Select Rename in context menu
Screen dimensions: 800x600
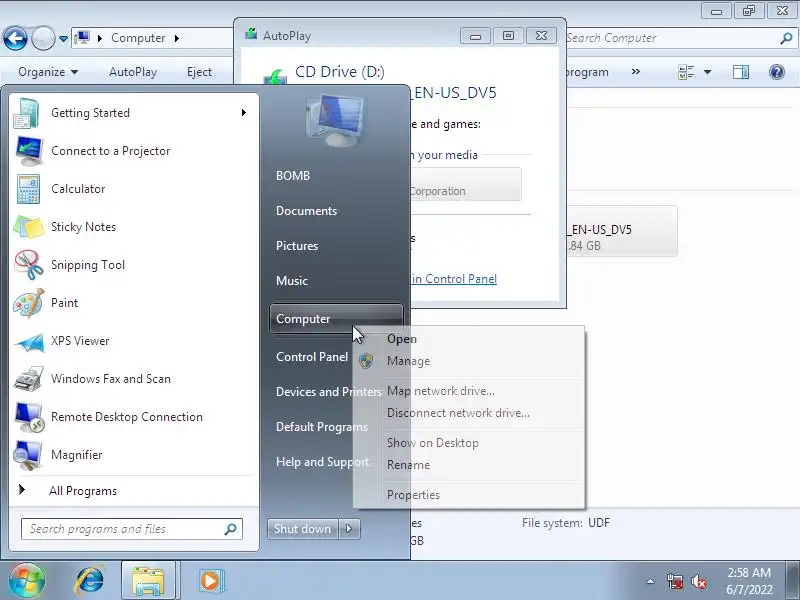point(469,465)
